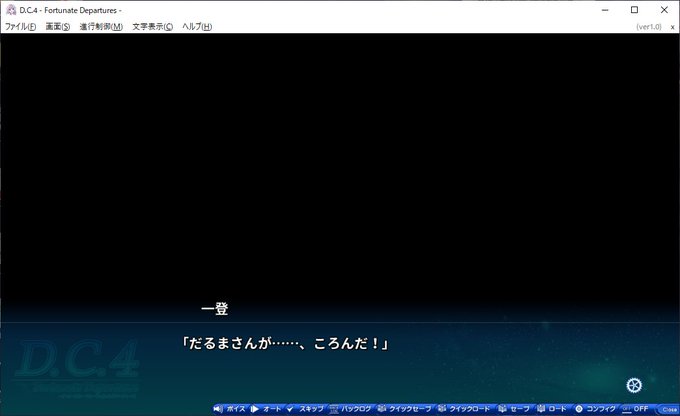Screen dimensions: 680x416
Task: Click the dialogue text だるまさんが……、ころんだ！
Action: 284,344
